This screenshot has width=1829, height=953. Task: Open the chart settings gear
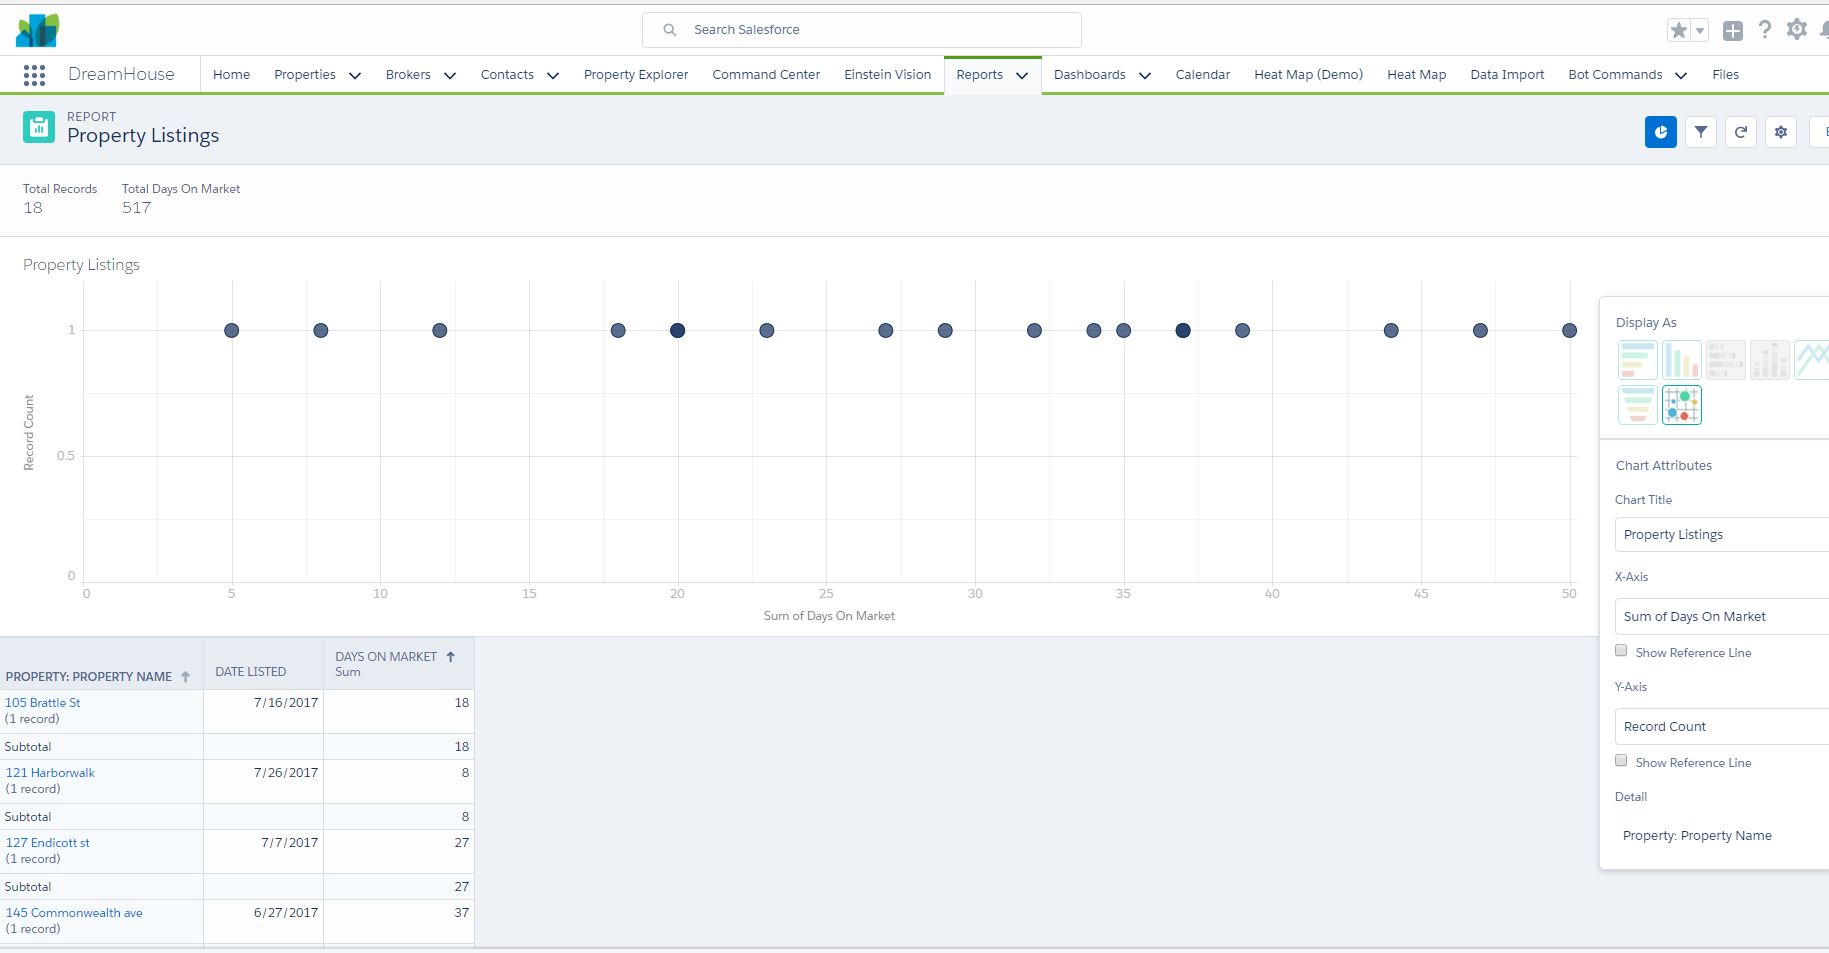pyautogui.click(x=1780, y=132)
